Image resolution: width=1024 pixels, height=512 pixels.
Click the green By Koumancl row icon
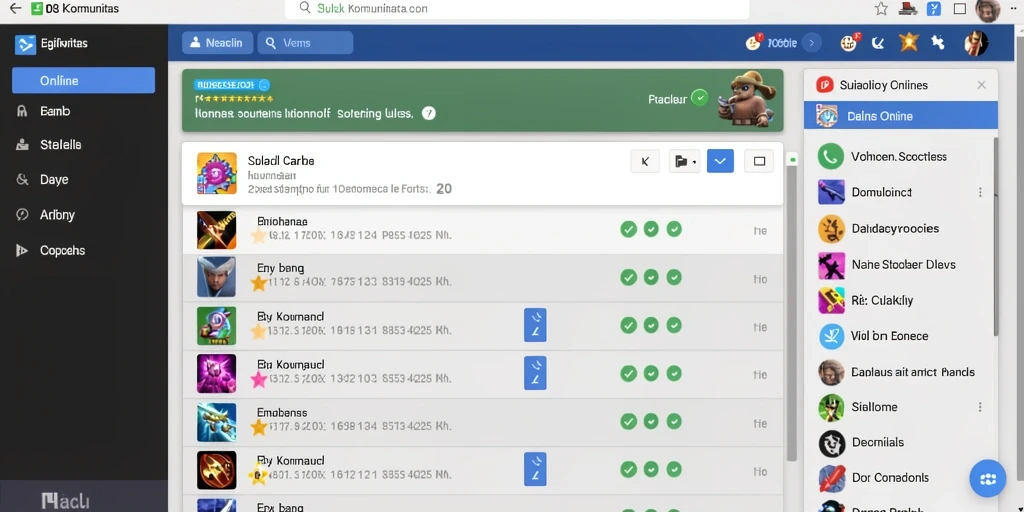(216, 326)
